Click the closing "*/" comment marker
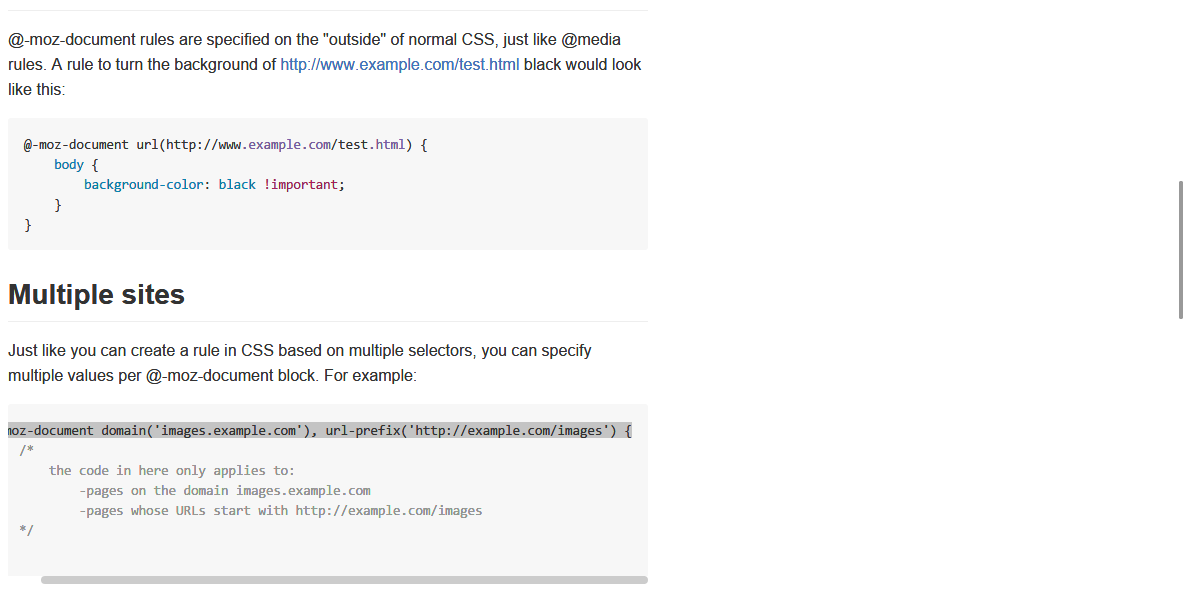Screen dimensions: 1185x595 [x=26, y=531]
